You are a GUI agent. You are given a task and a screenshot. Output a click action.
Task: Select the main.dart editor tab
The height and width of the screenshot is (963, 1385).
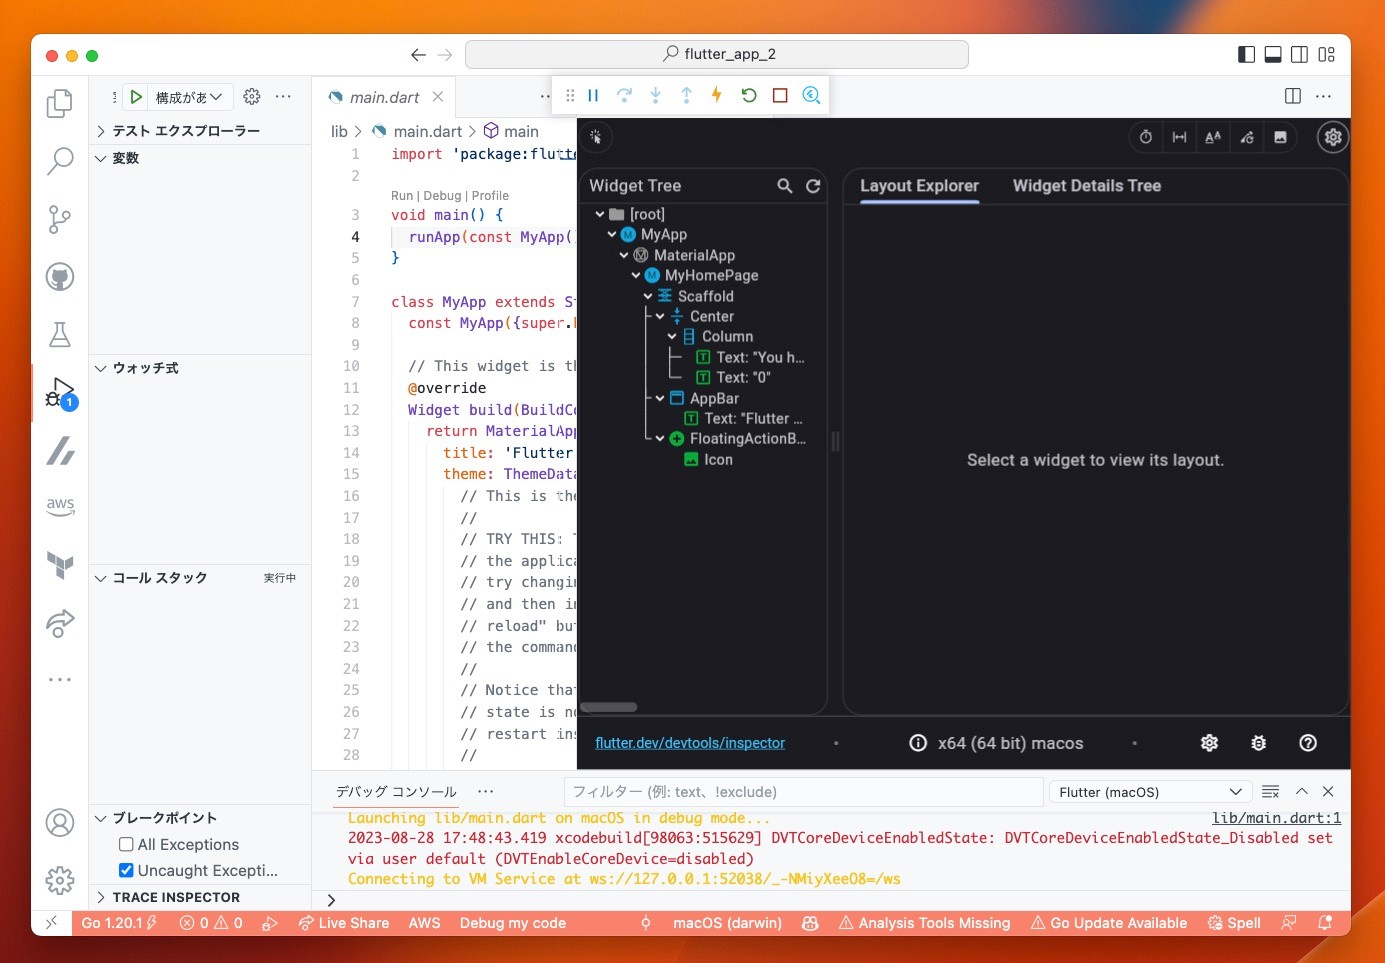[385, 97]
